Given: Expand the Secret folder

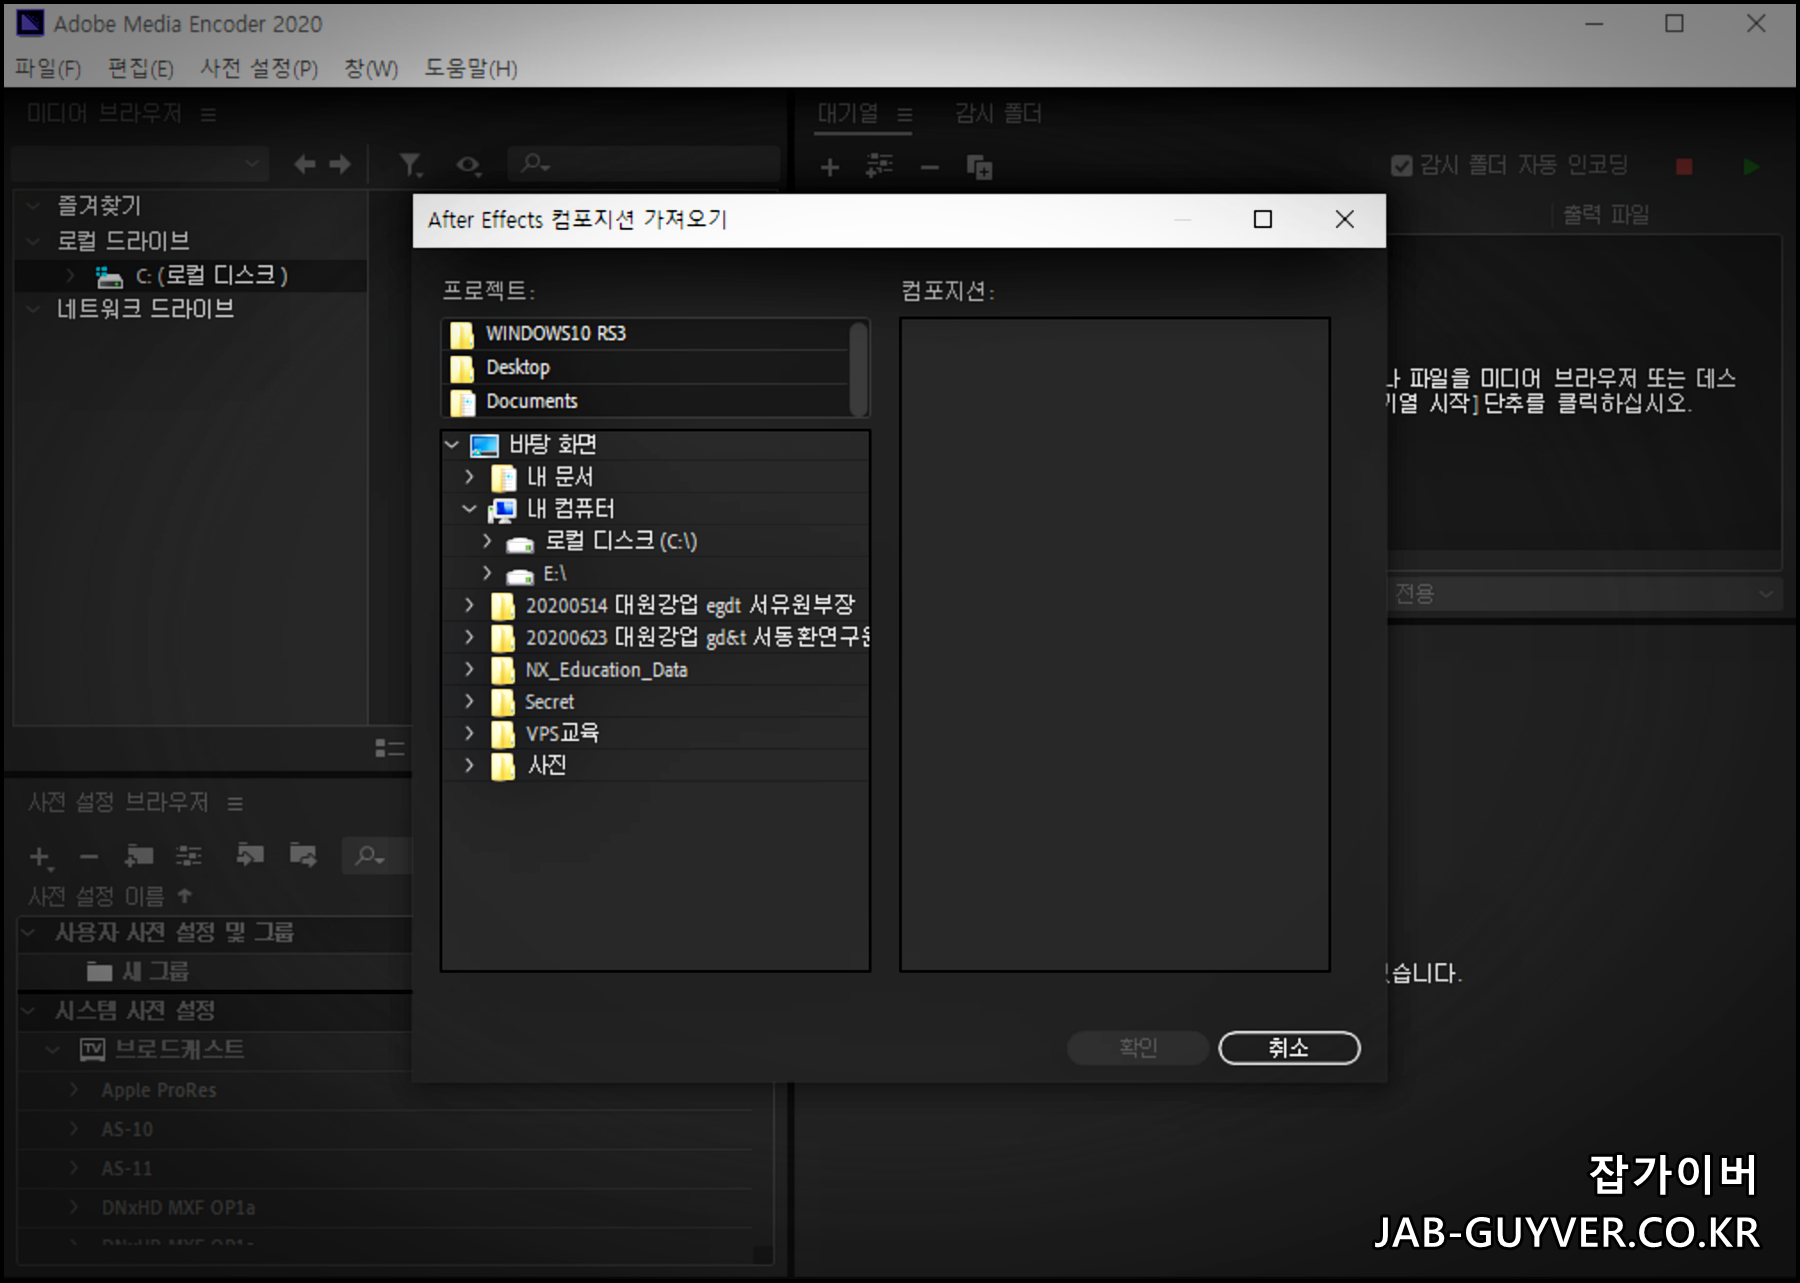Looking at the screenshot, I should [x=469, y=701].
